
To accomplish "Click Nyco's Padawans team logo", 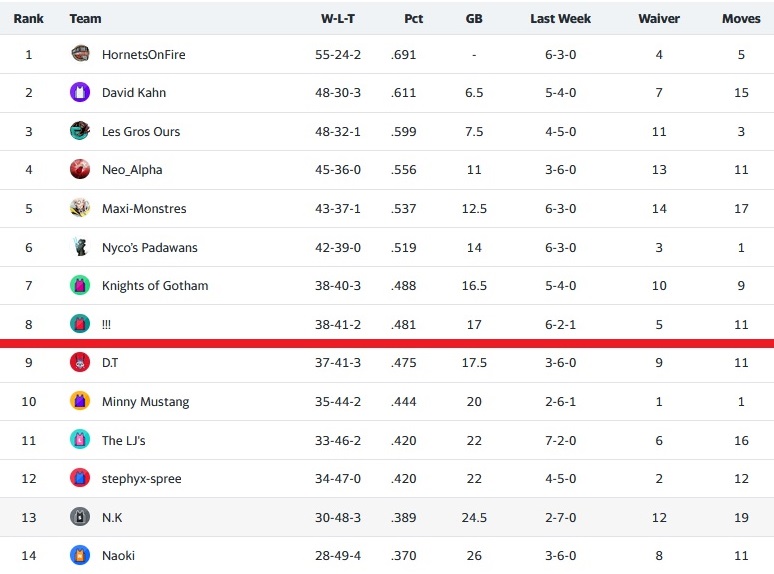I will [x=80, y=247].
